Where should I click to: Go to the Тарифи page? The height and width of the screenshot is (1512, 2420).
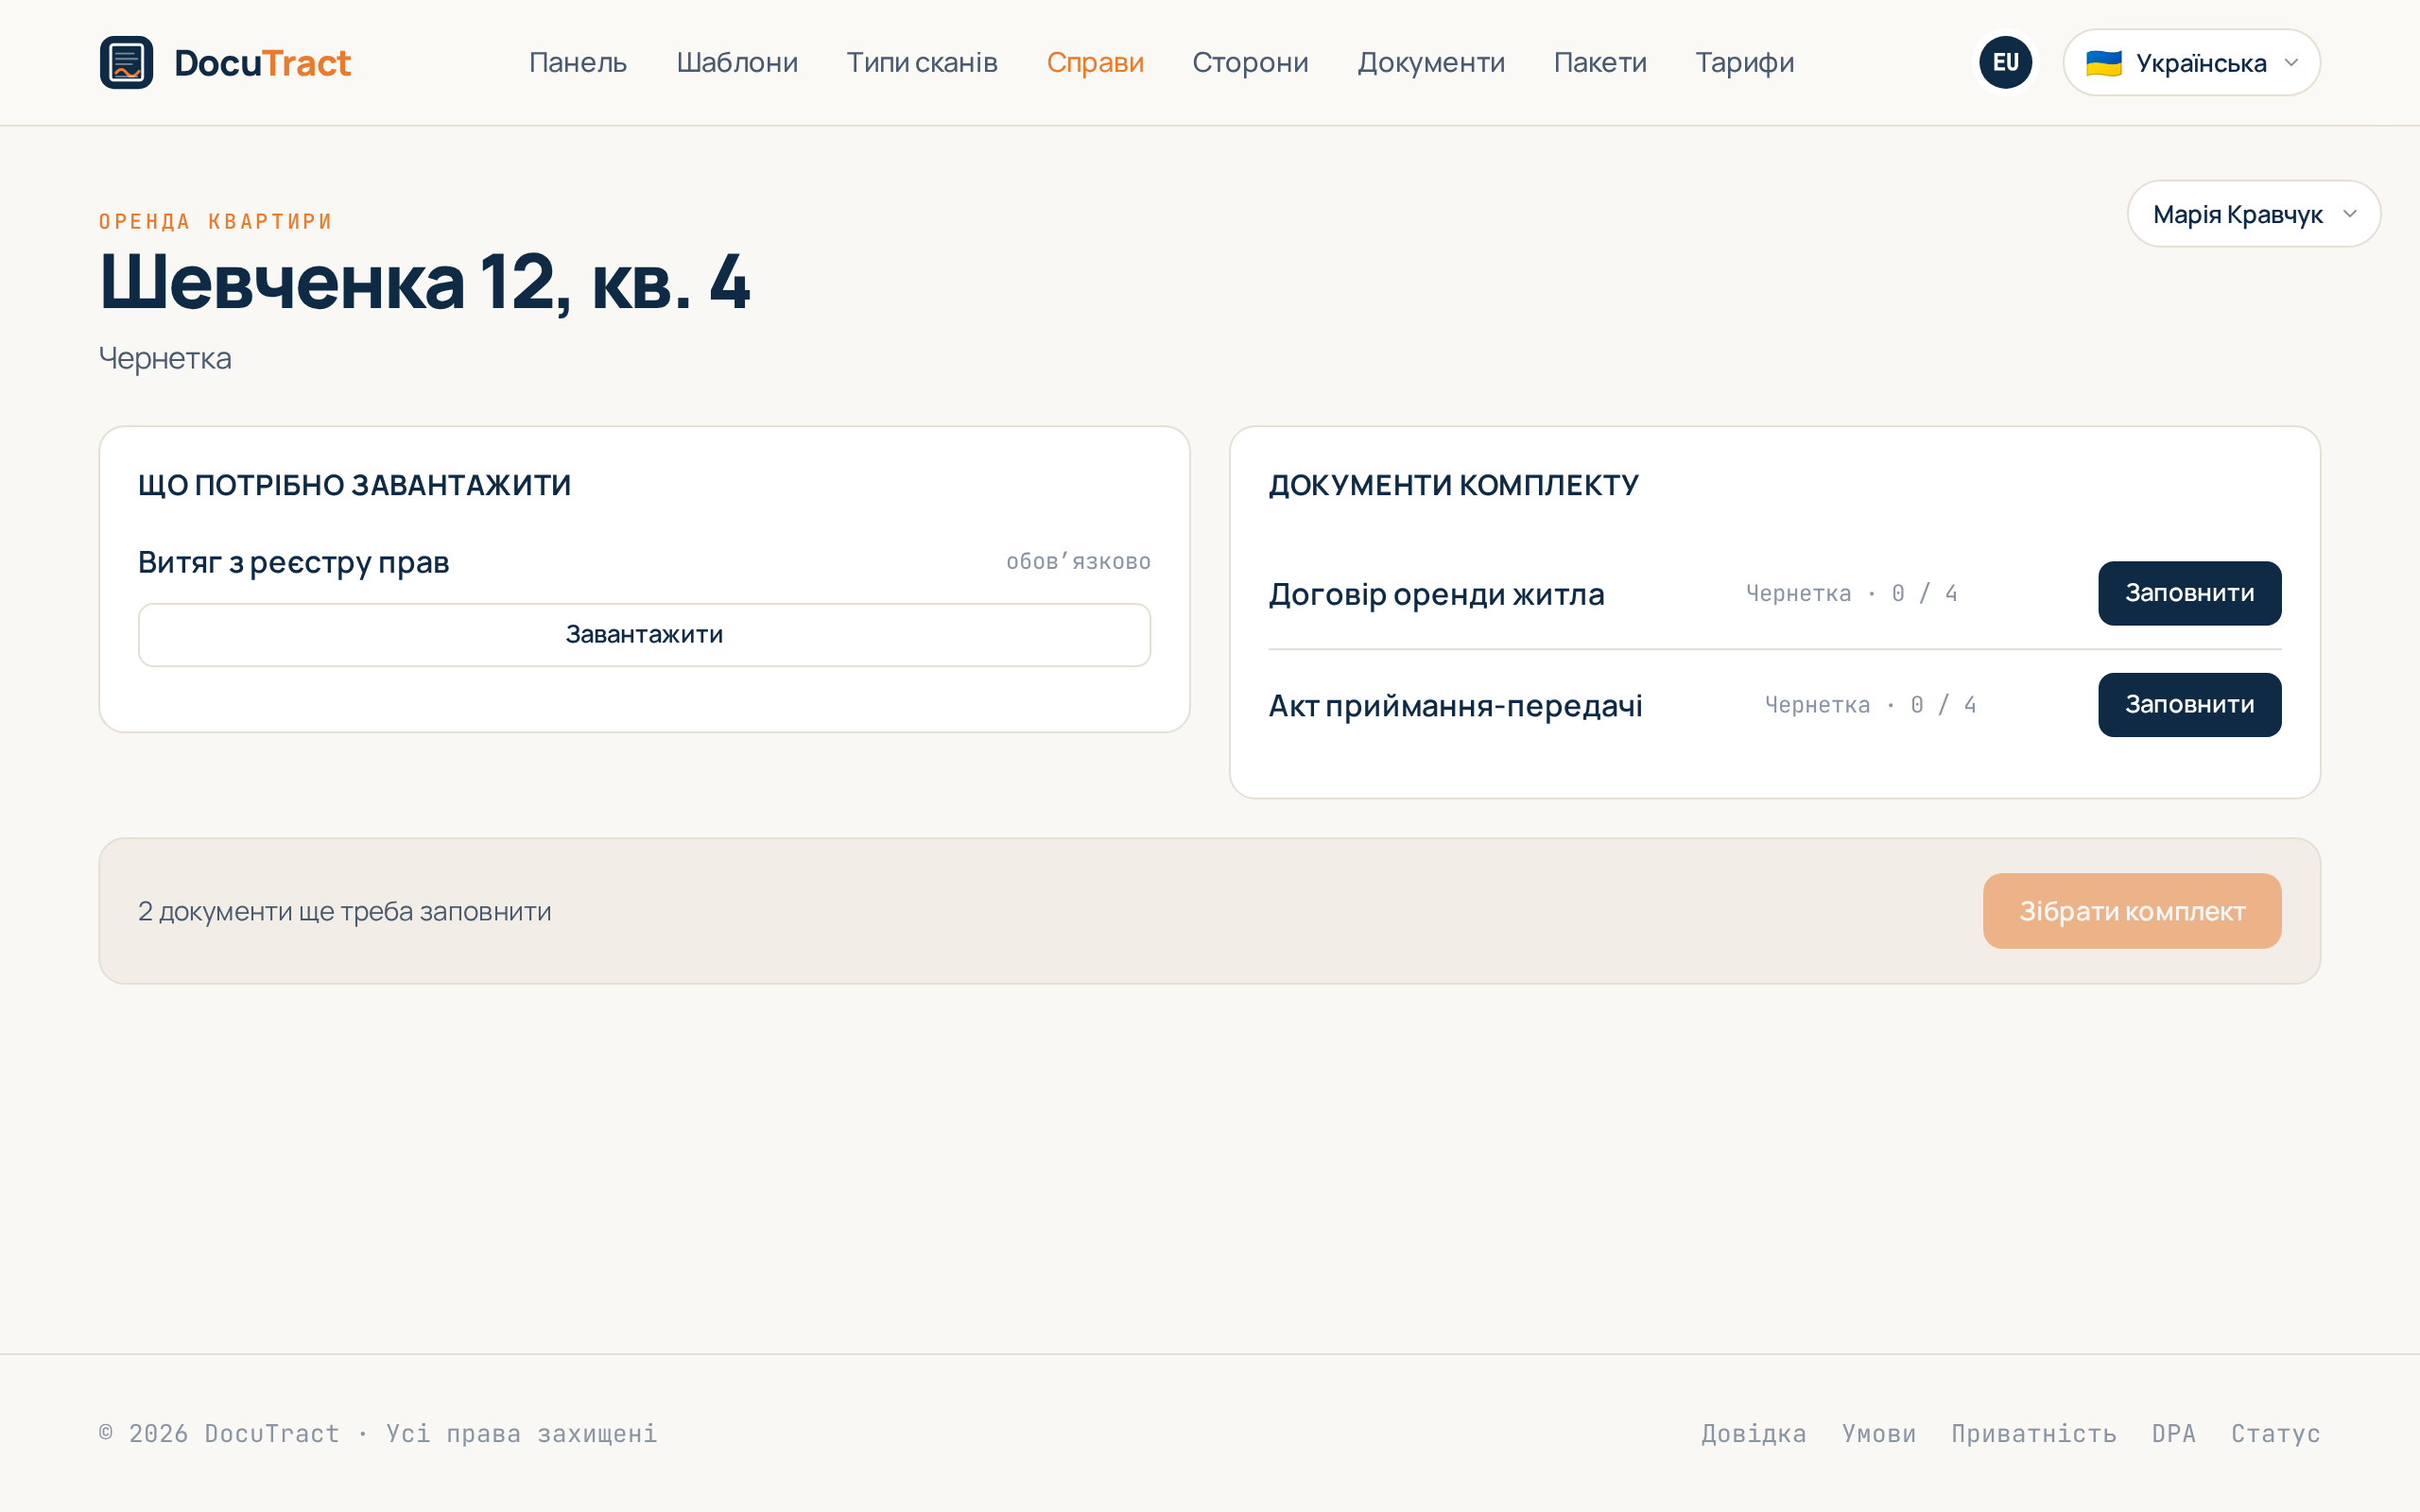coord(1744,62)
